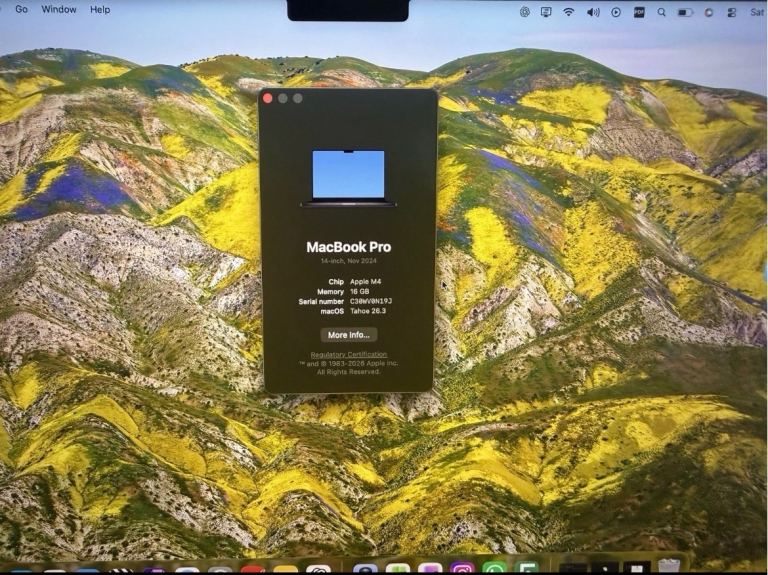
Task: Click the Serial number label
Action: point(321,301)
